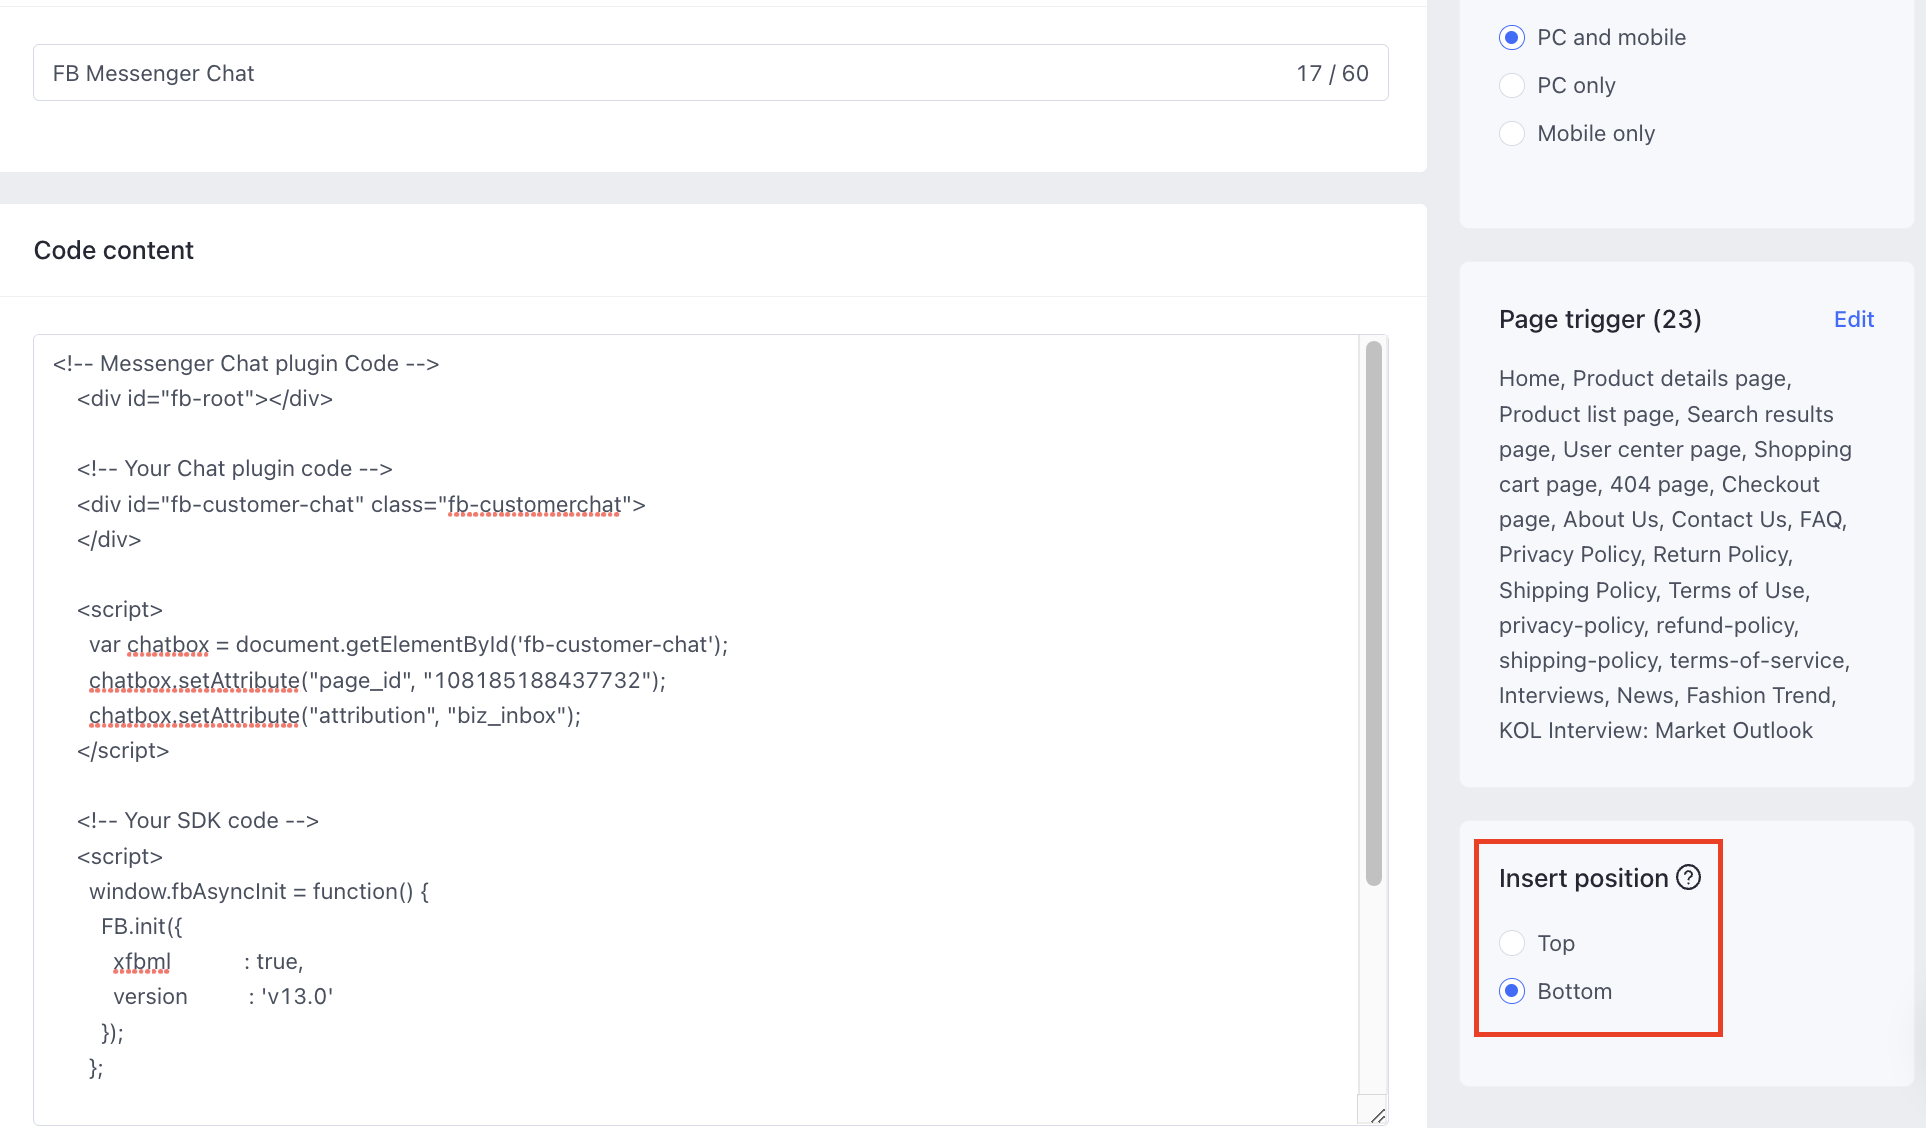Click the version 'v13.0' code line
The width and height of the screenshot is (1926, 1128).
click(x=222, y=997)
